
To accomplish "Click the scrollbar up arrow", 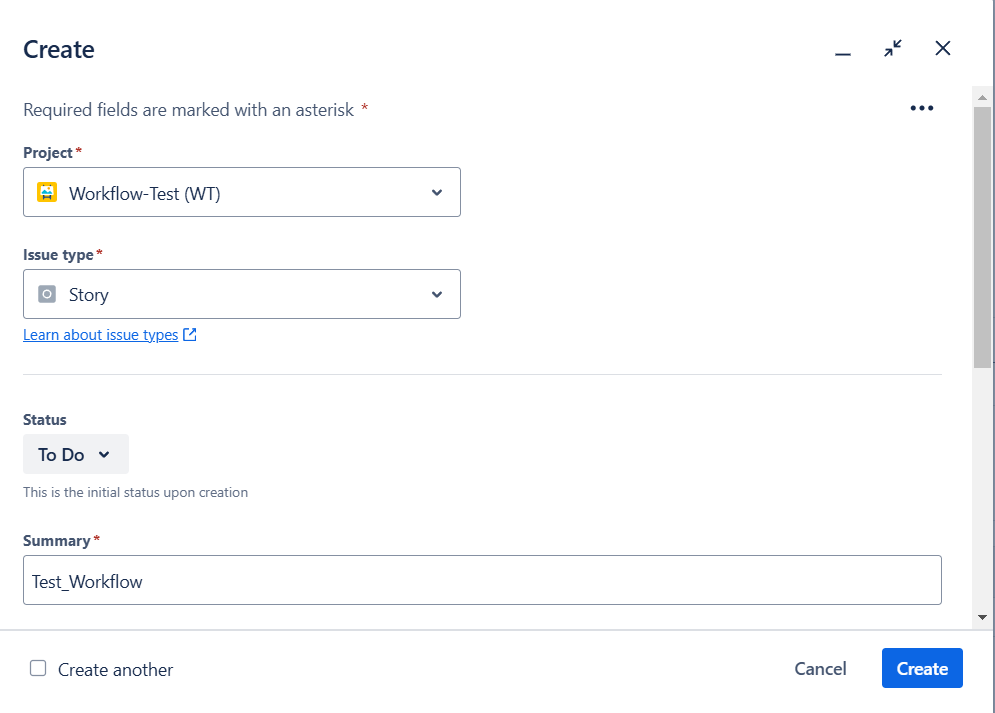I will 982,97.
